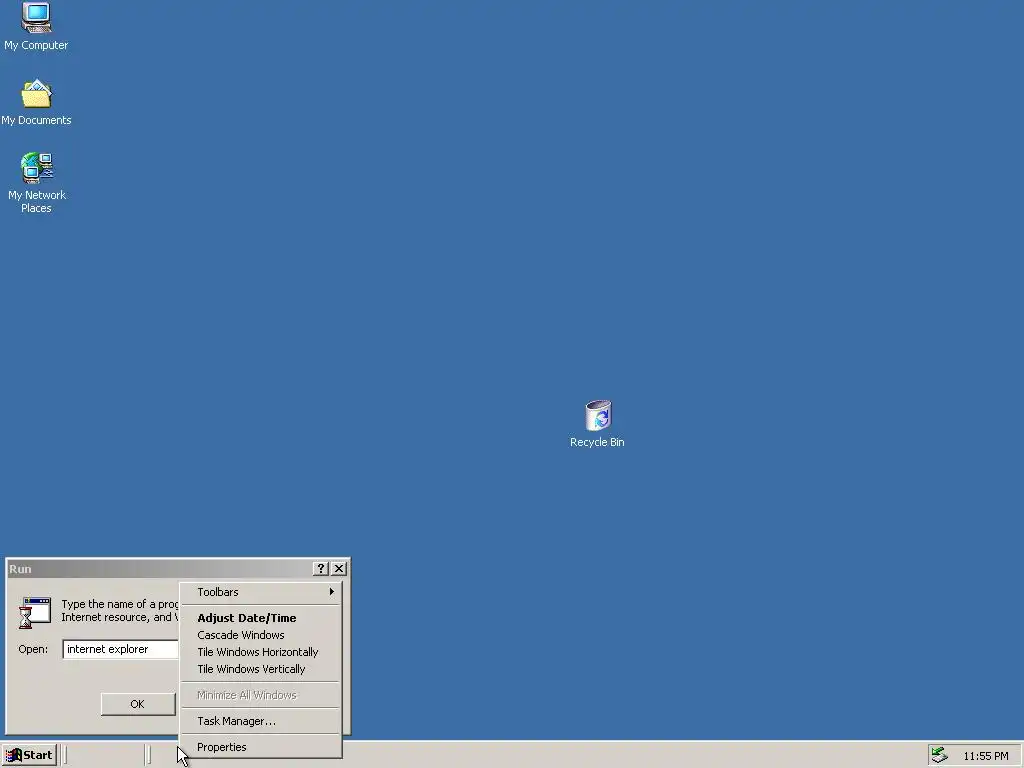Click the 11:55 PM taskbar clock
This screenshot has width=1024, height=768.
(985, 756)
